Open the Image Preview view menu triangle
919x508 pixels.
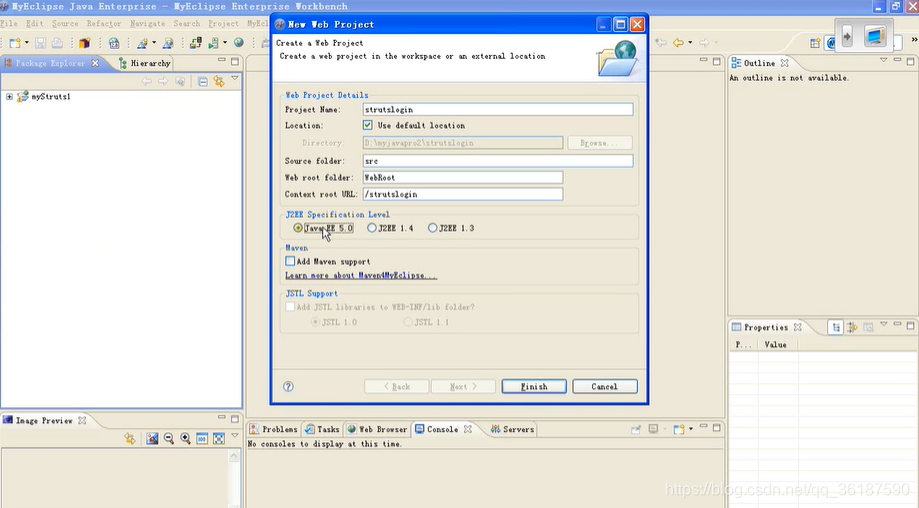click(235, 435)
